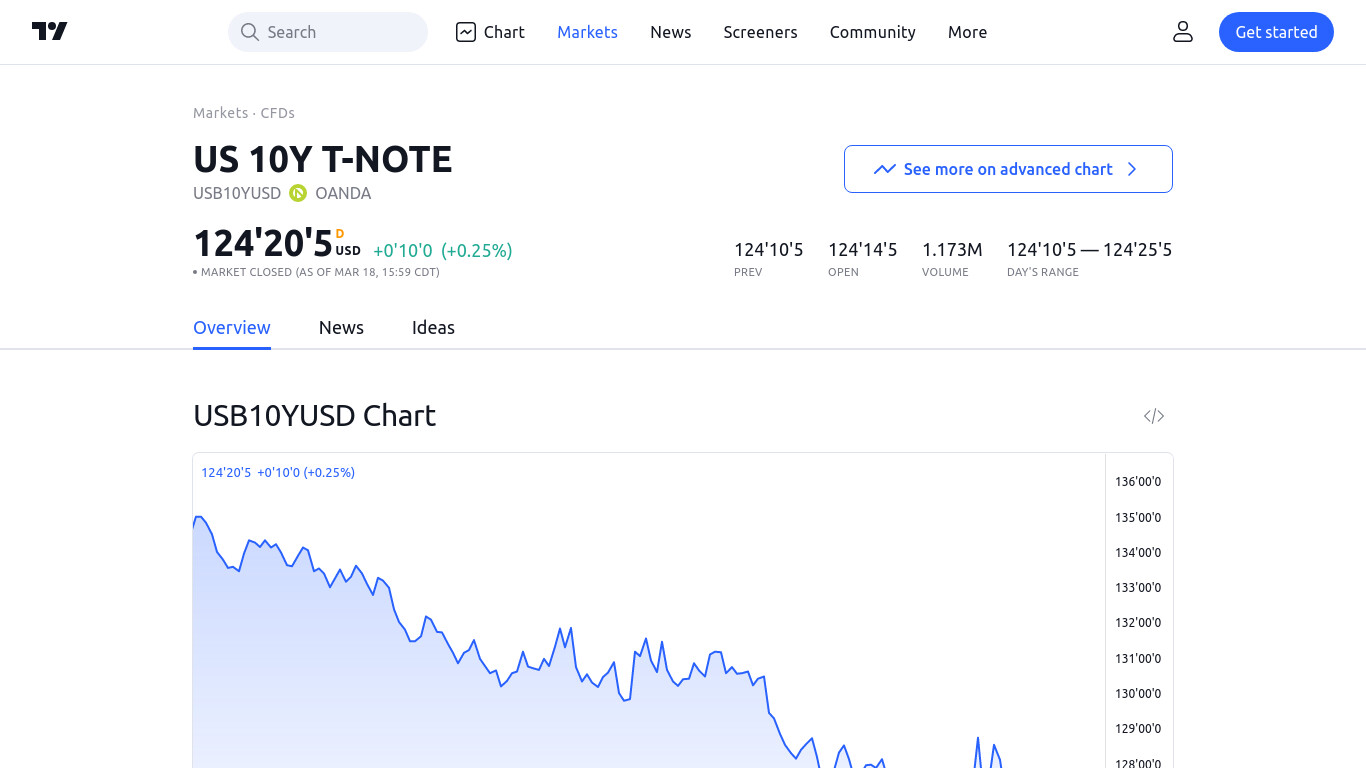Click the 124'20'5 main price
The image size is (1366, 768).
(263, 244)
